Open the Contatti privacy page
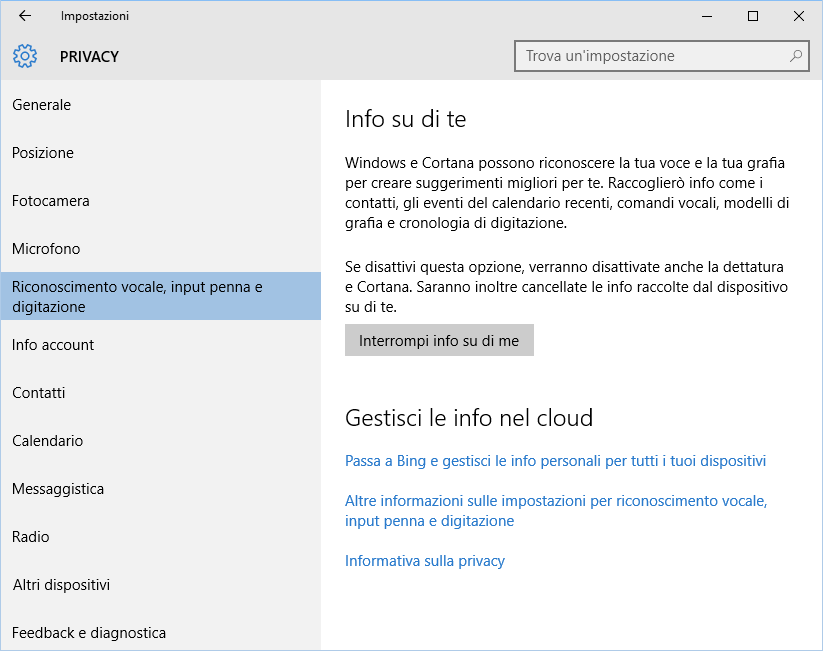The height and width of the screenshot is (651, 823). click(x=161, y=393)
